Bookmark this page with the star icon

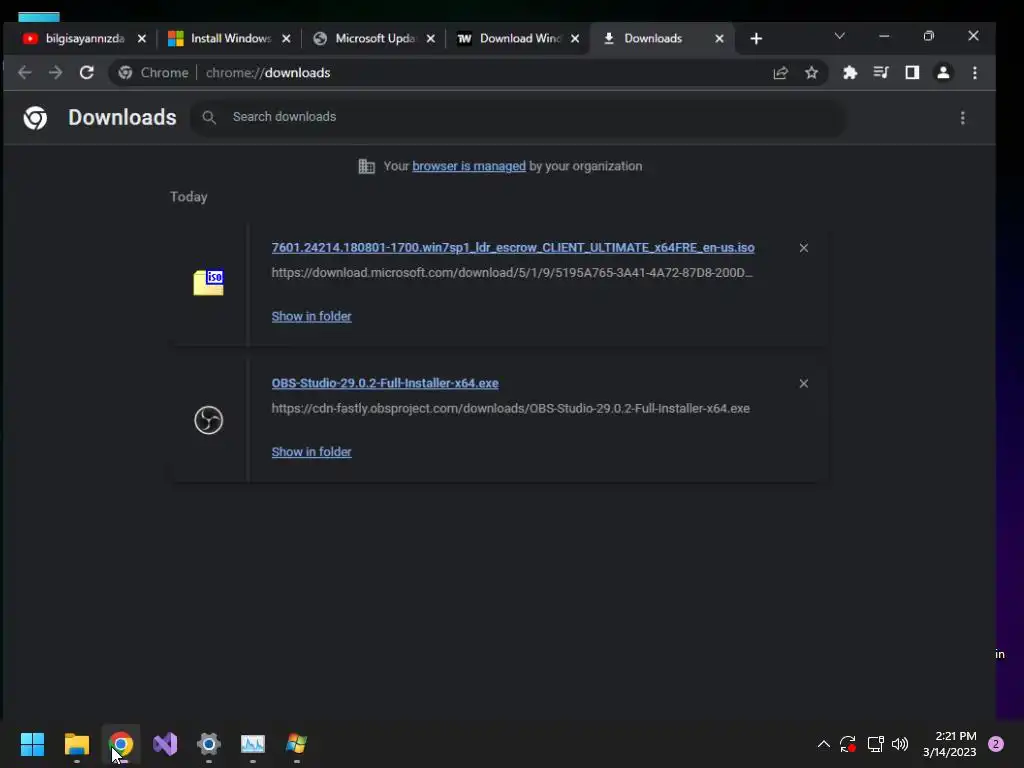[x=811, y=72]
